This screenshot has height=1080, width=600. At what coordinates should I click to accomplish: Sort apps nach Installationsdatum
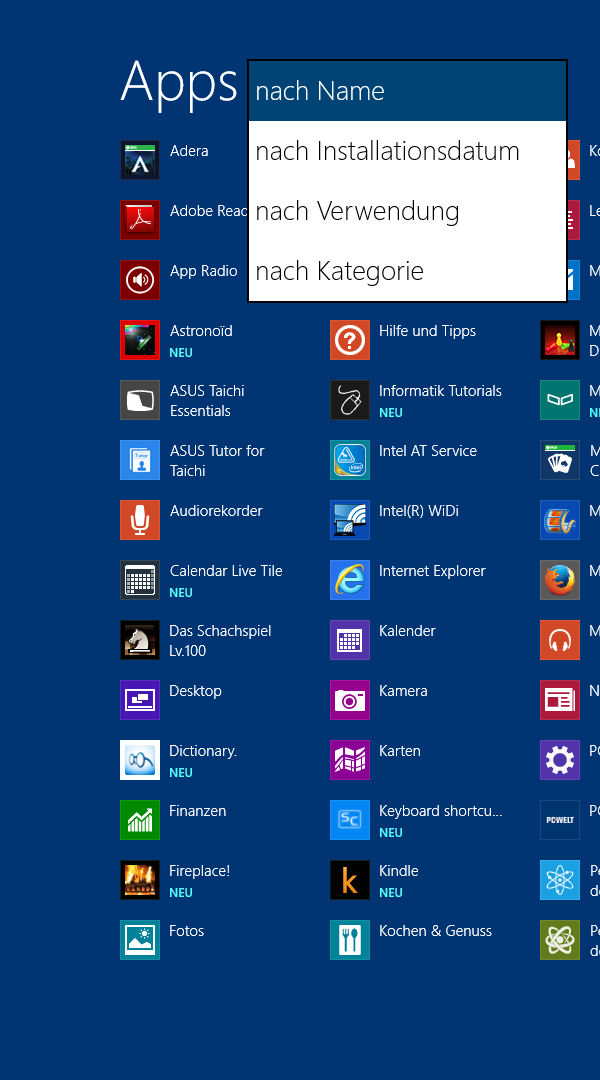407,151
